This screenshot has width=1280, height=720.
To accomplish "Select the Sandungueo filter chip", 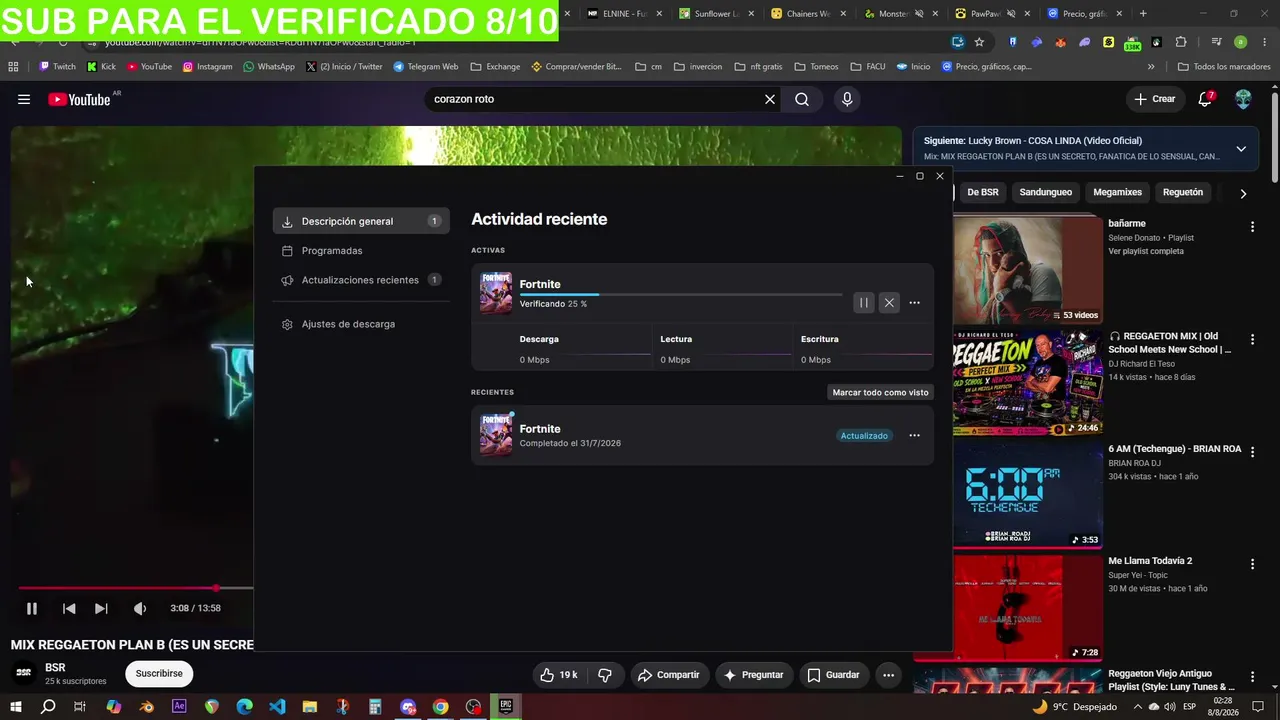I will 1045,192.
